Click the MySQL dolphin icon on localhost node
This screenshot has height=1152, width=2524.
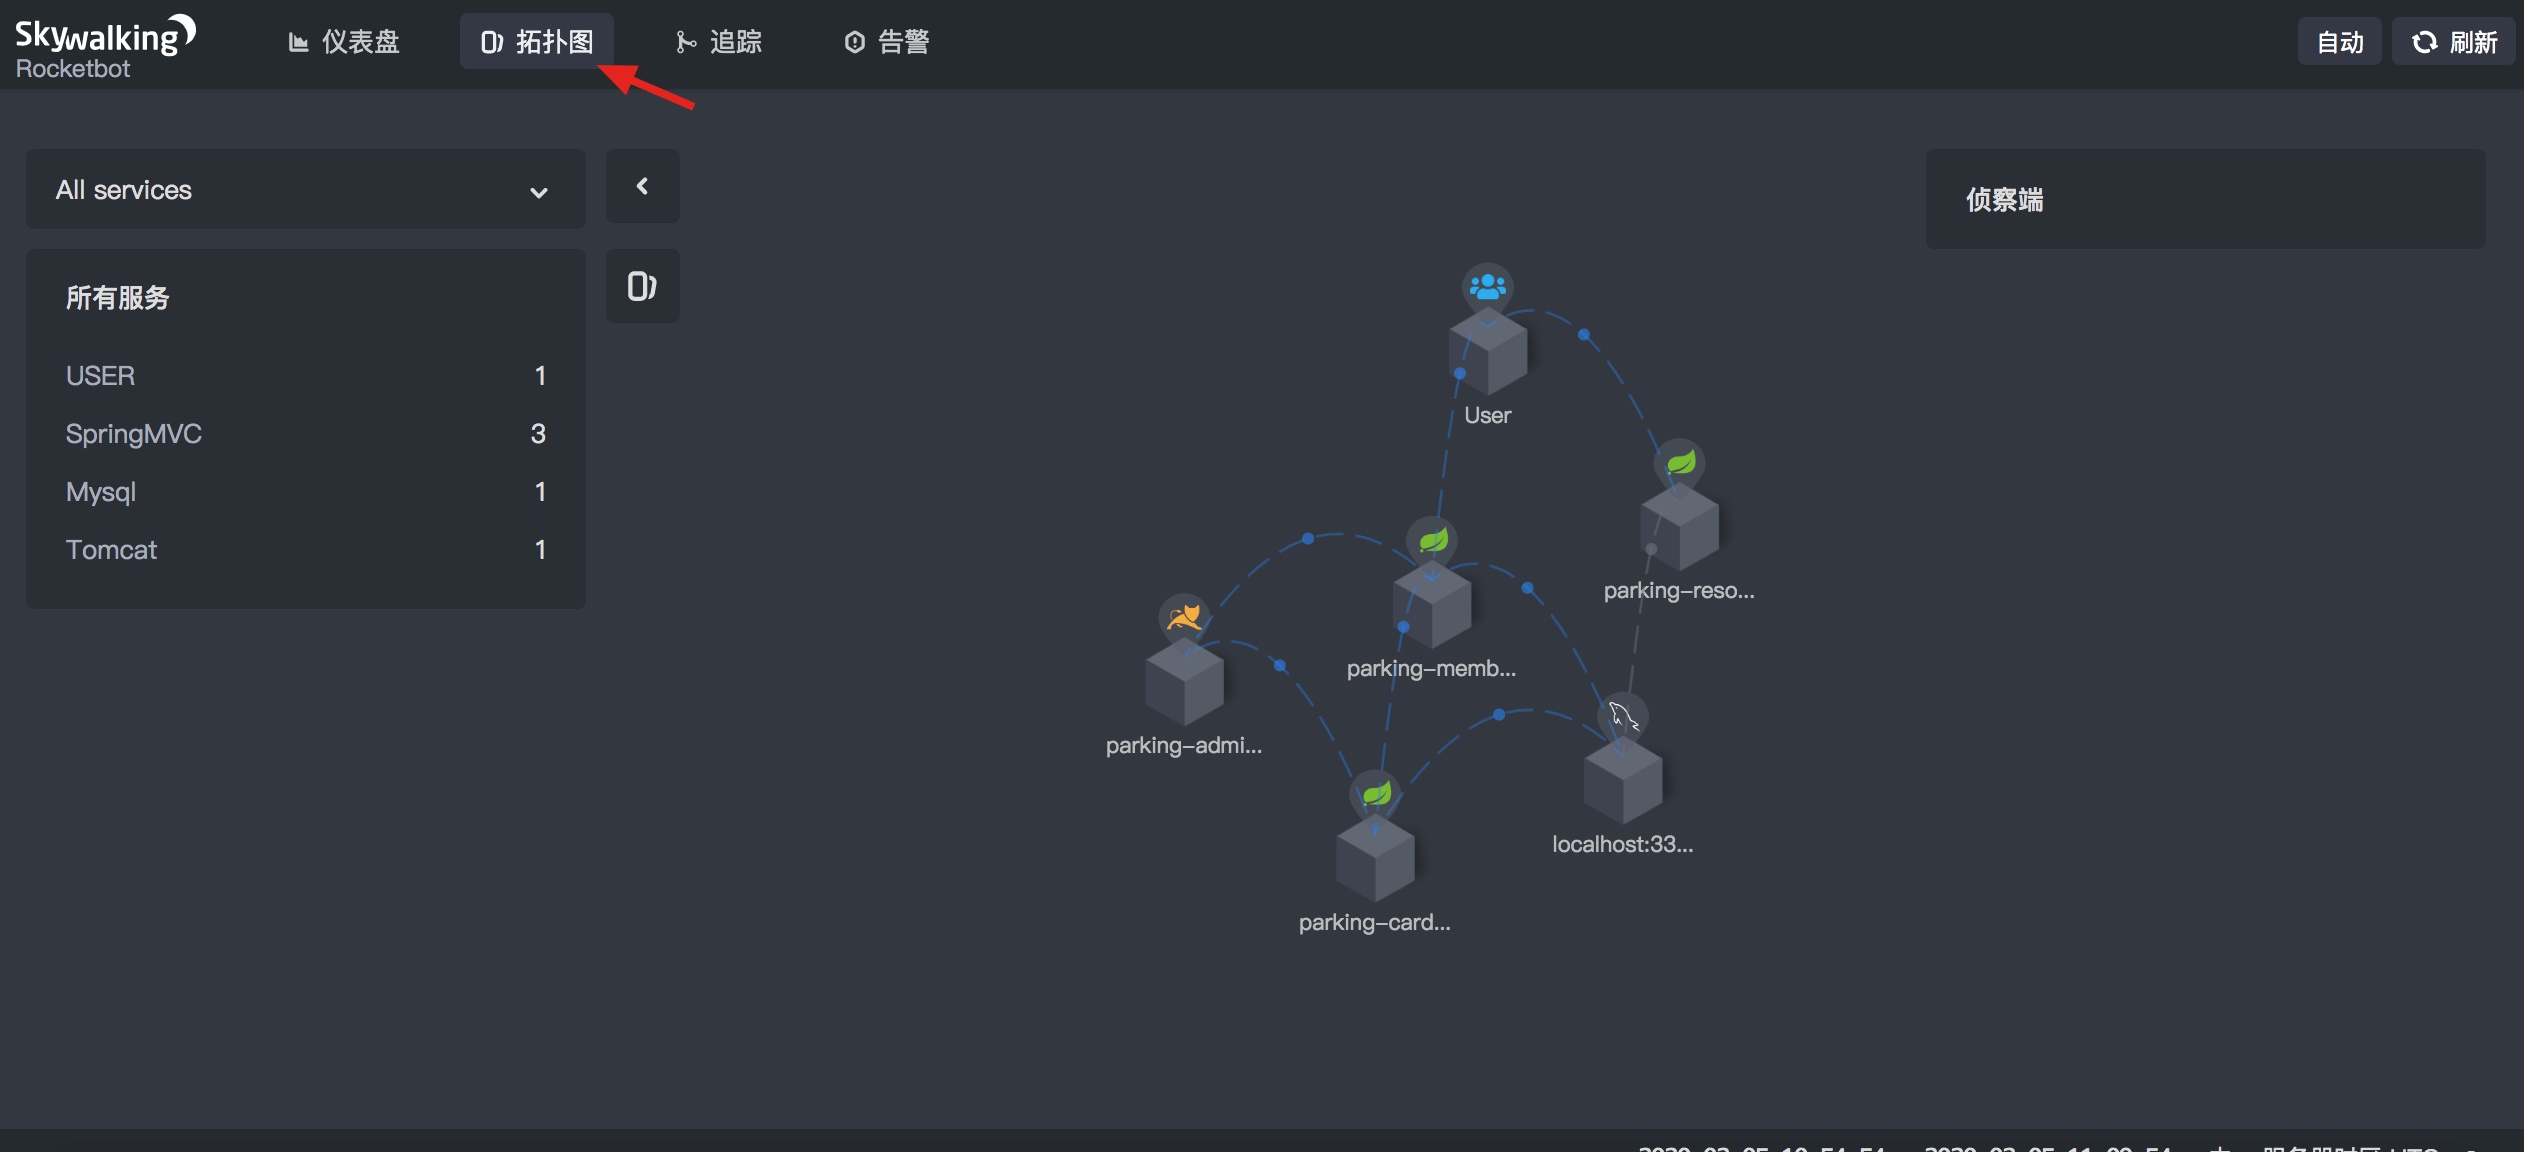pos(1622,716)
